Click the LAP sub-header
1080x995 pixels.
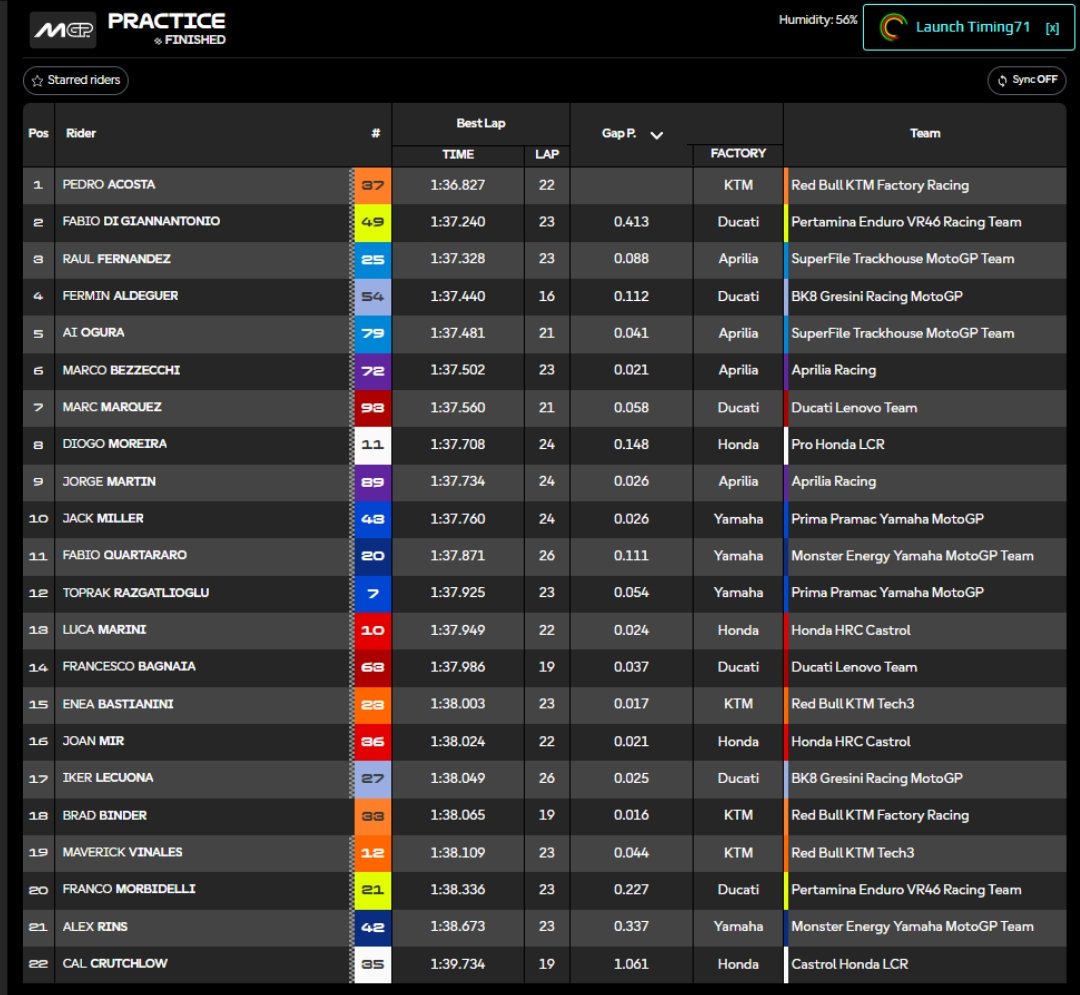[x=547, y=154]
